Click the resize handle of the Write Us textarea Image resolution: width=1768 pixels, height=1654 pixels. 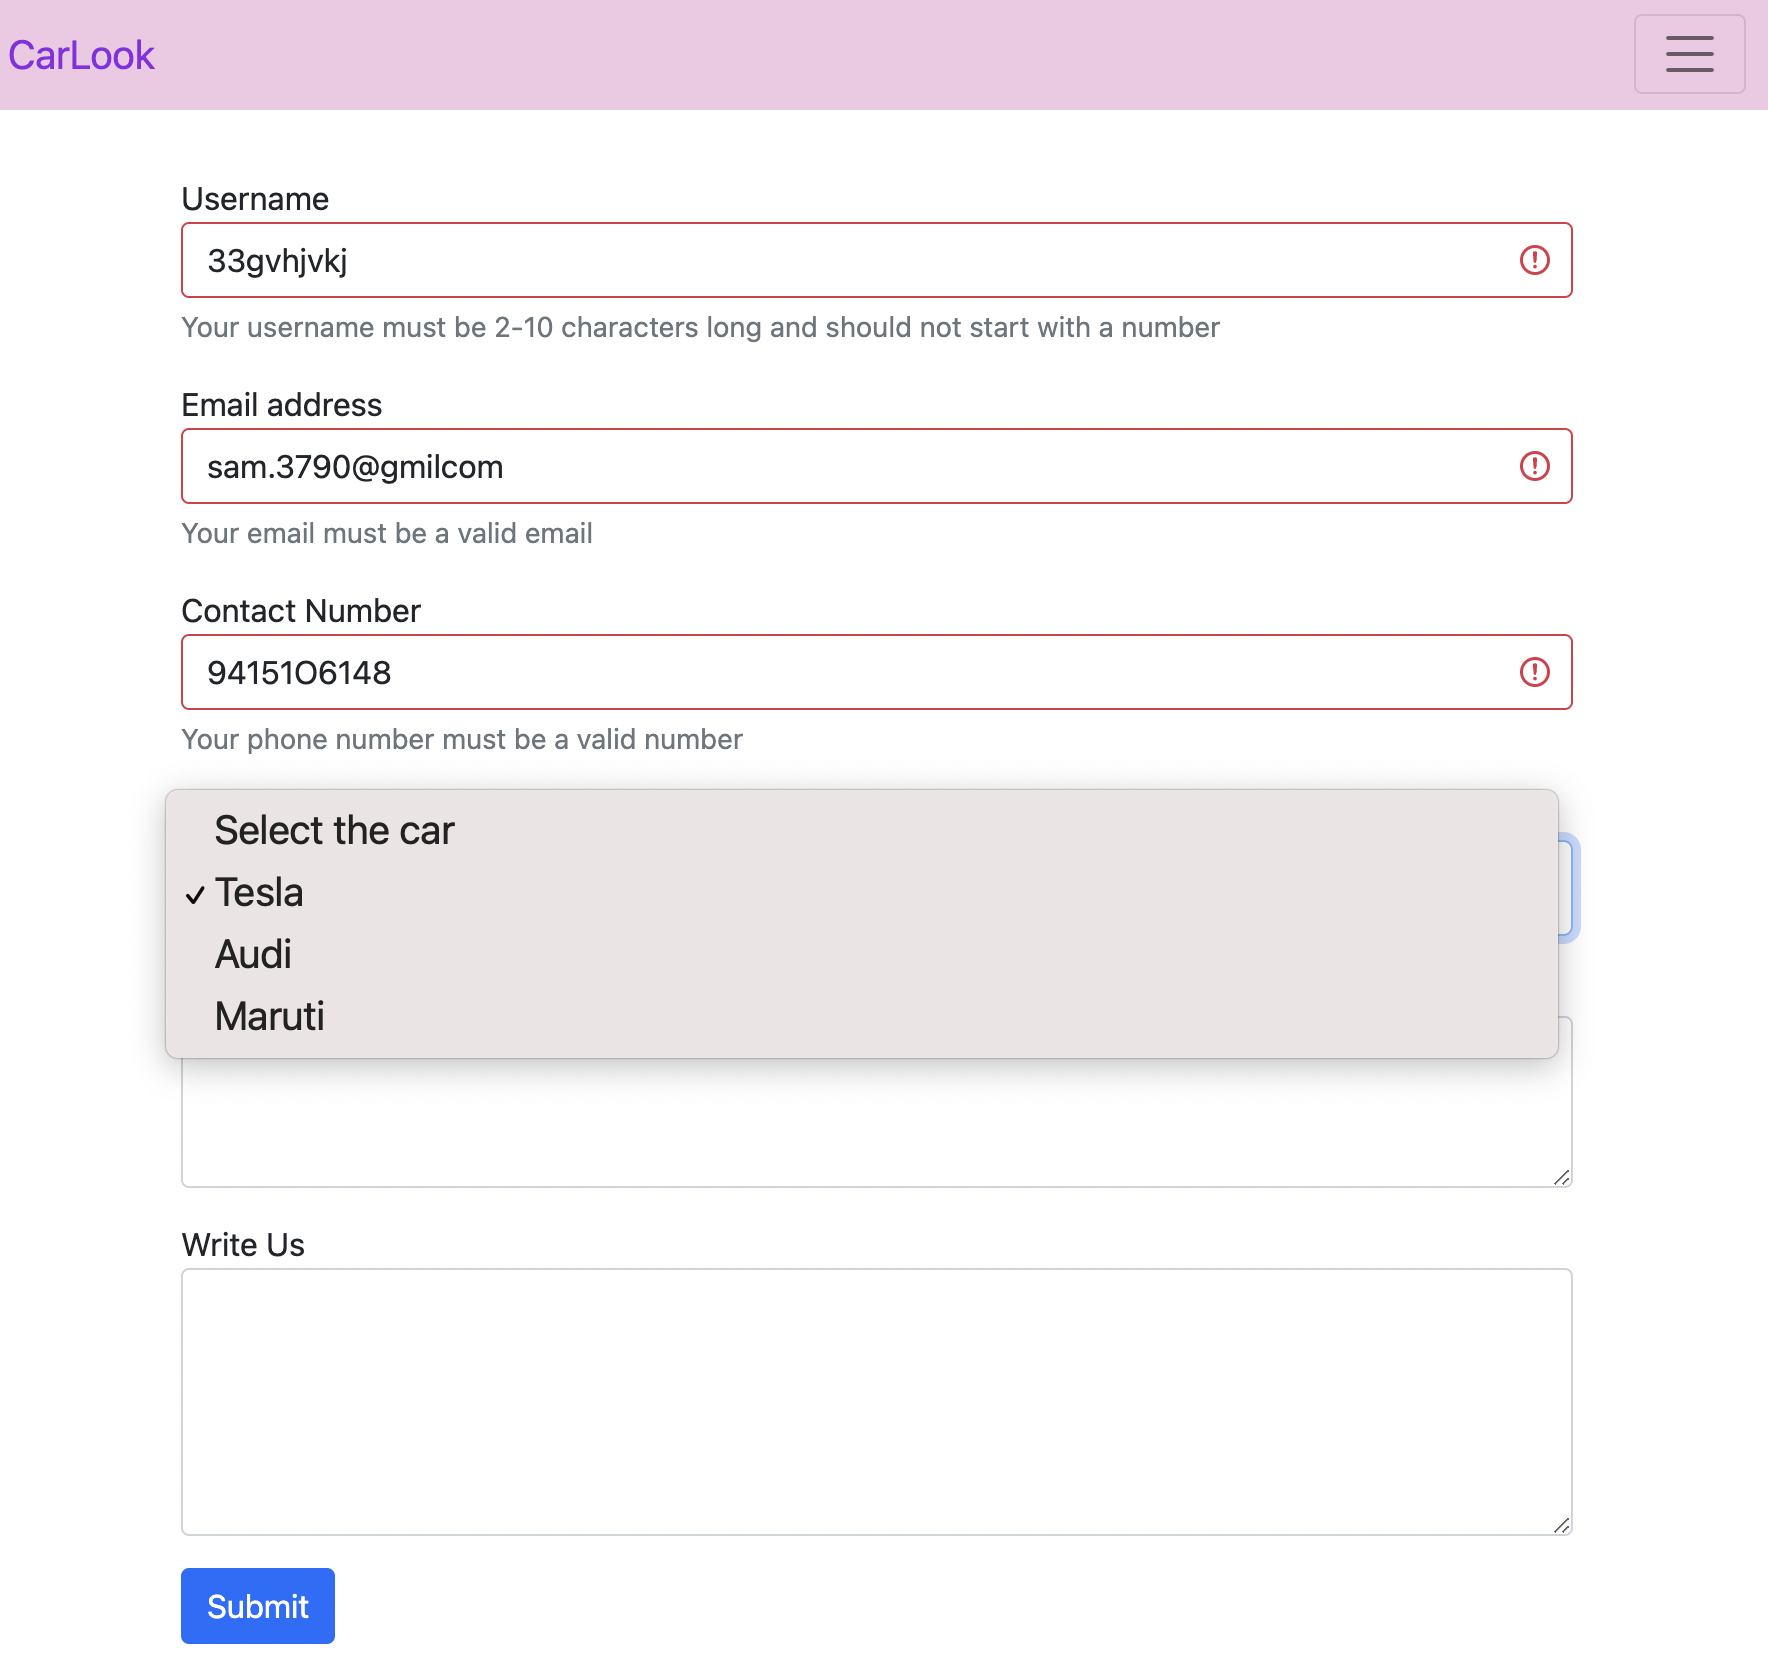(x=1563, y=1524)
